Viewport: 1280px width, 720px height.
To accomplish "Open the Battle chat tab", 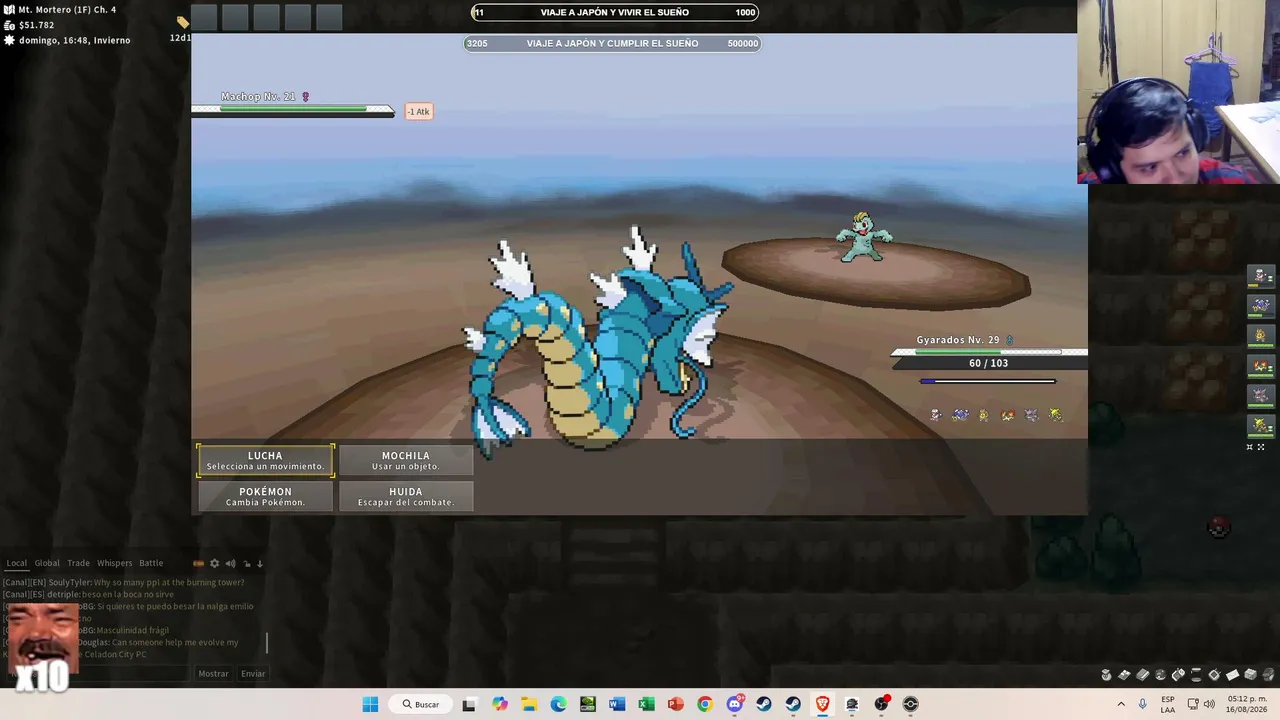I will coord(151,563).
